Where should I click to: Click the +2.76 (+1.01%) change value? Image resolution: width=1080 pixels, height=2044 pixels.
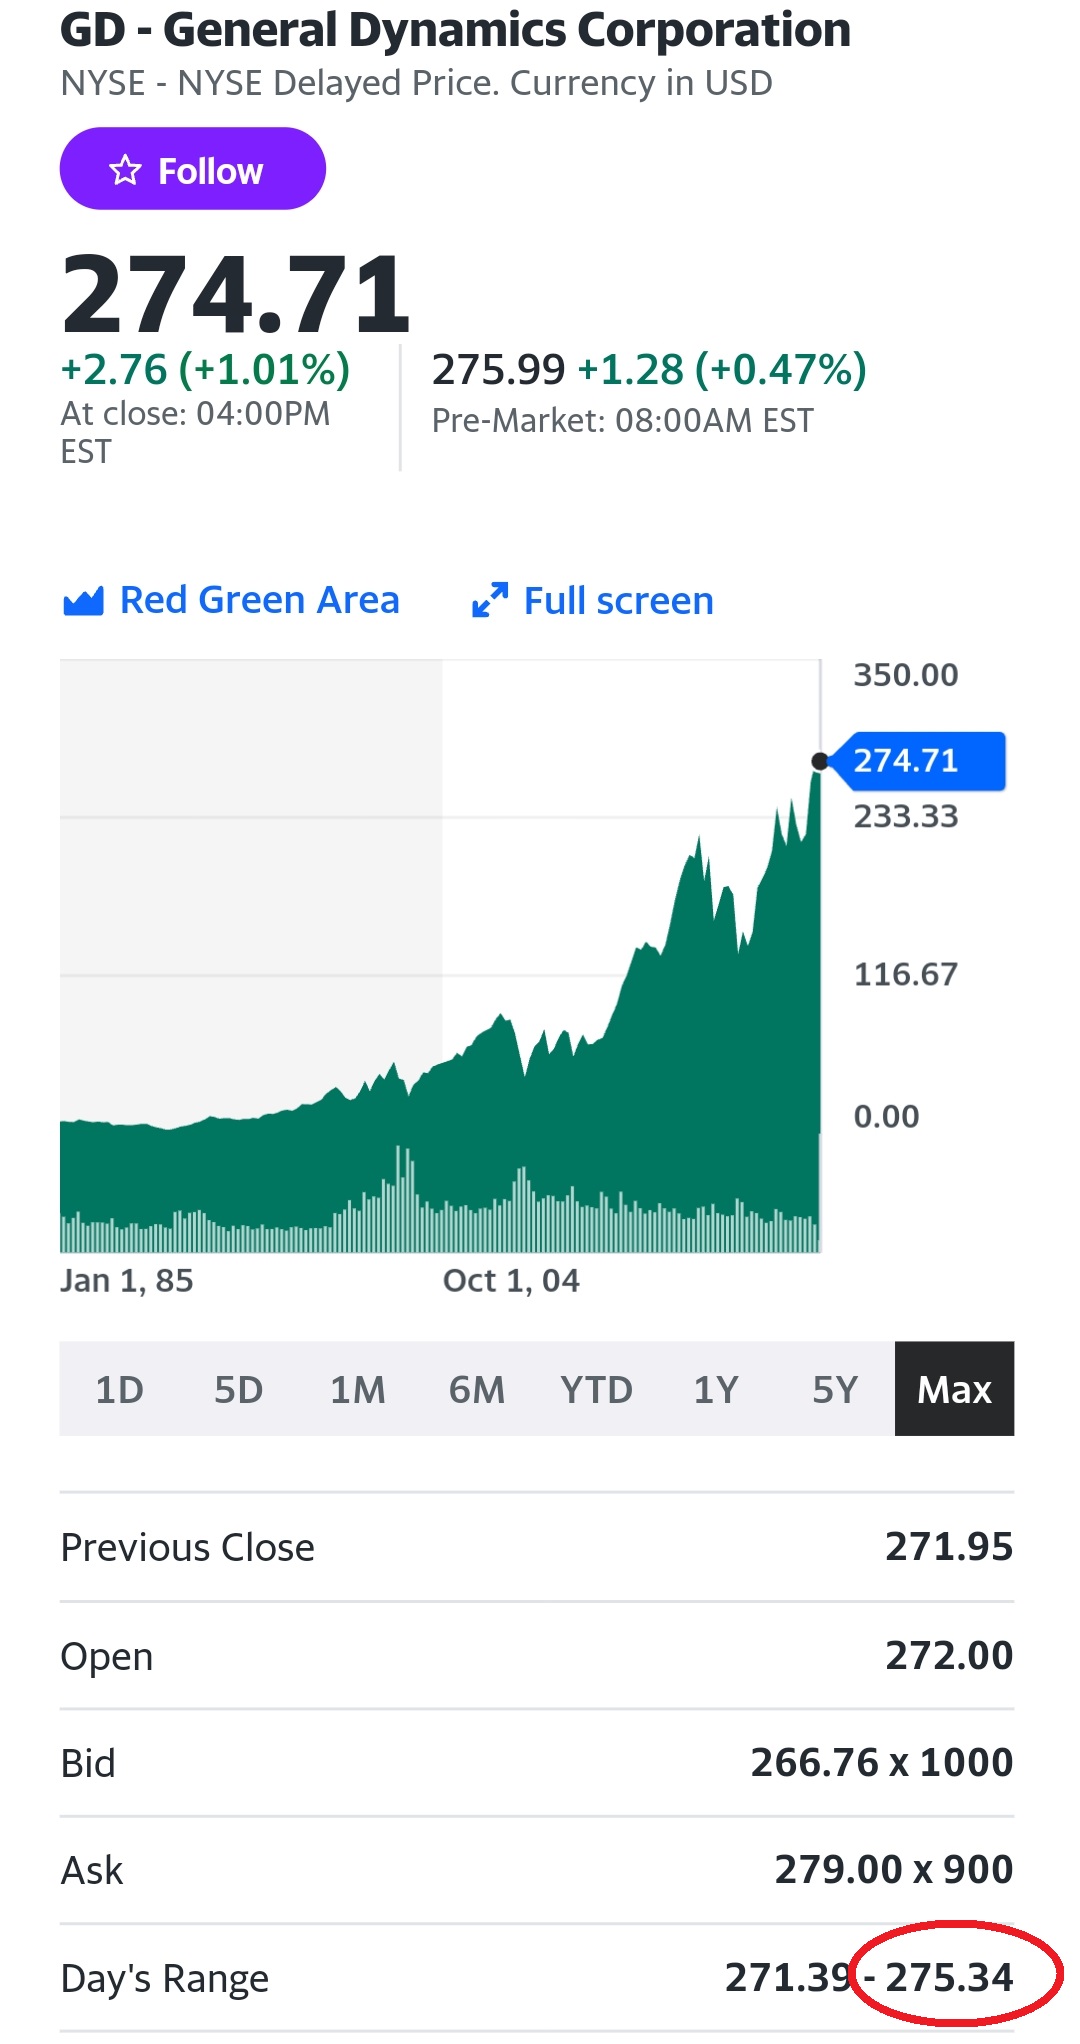pos(206,369)
